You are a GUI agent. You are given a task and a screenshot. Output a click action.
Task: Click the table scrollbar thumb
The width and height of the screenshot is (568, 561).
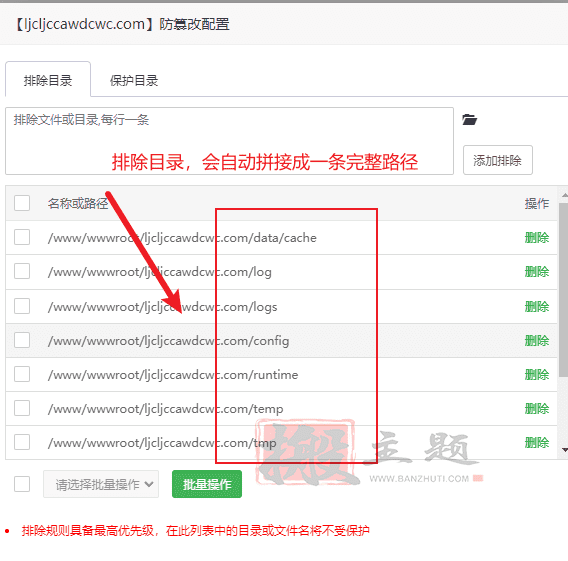click(x=563, y=290)
